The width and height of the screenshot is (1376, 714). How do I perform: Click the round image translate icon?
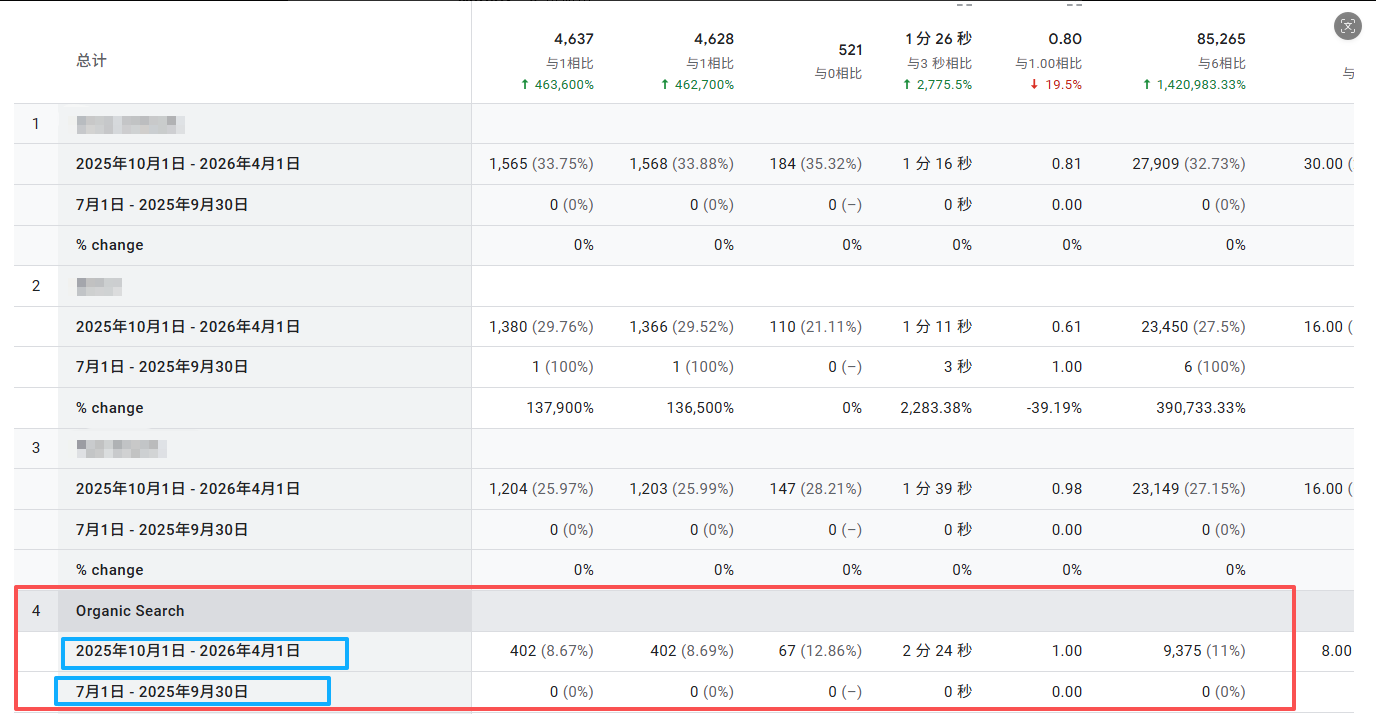click(x=1348, y=27)
